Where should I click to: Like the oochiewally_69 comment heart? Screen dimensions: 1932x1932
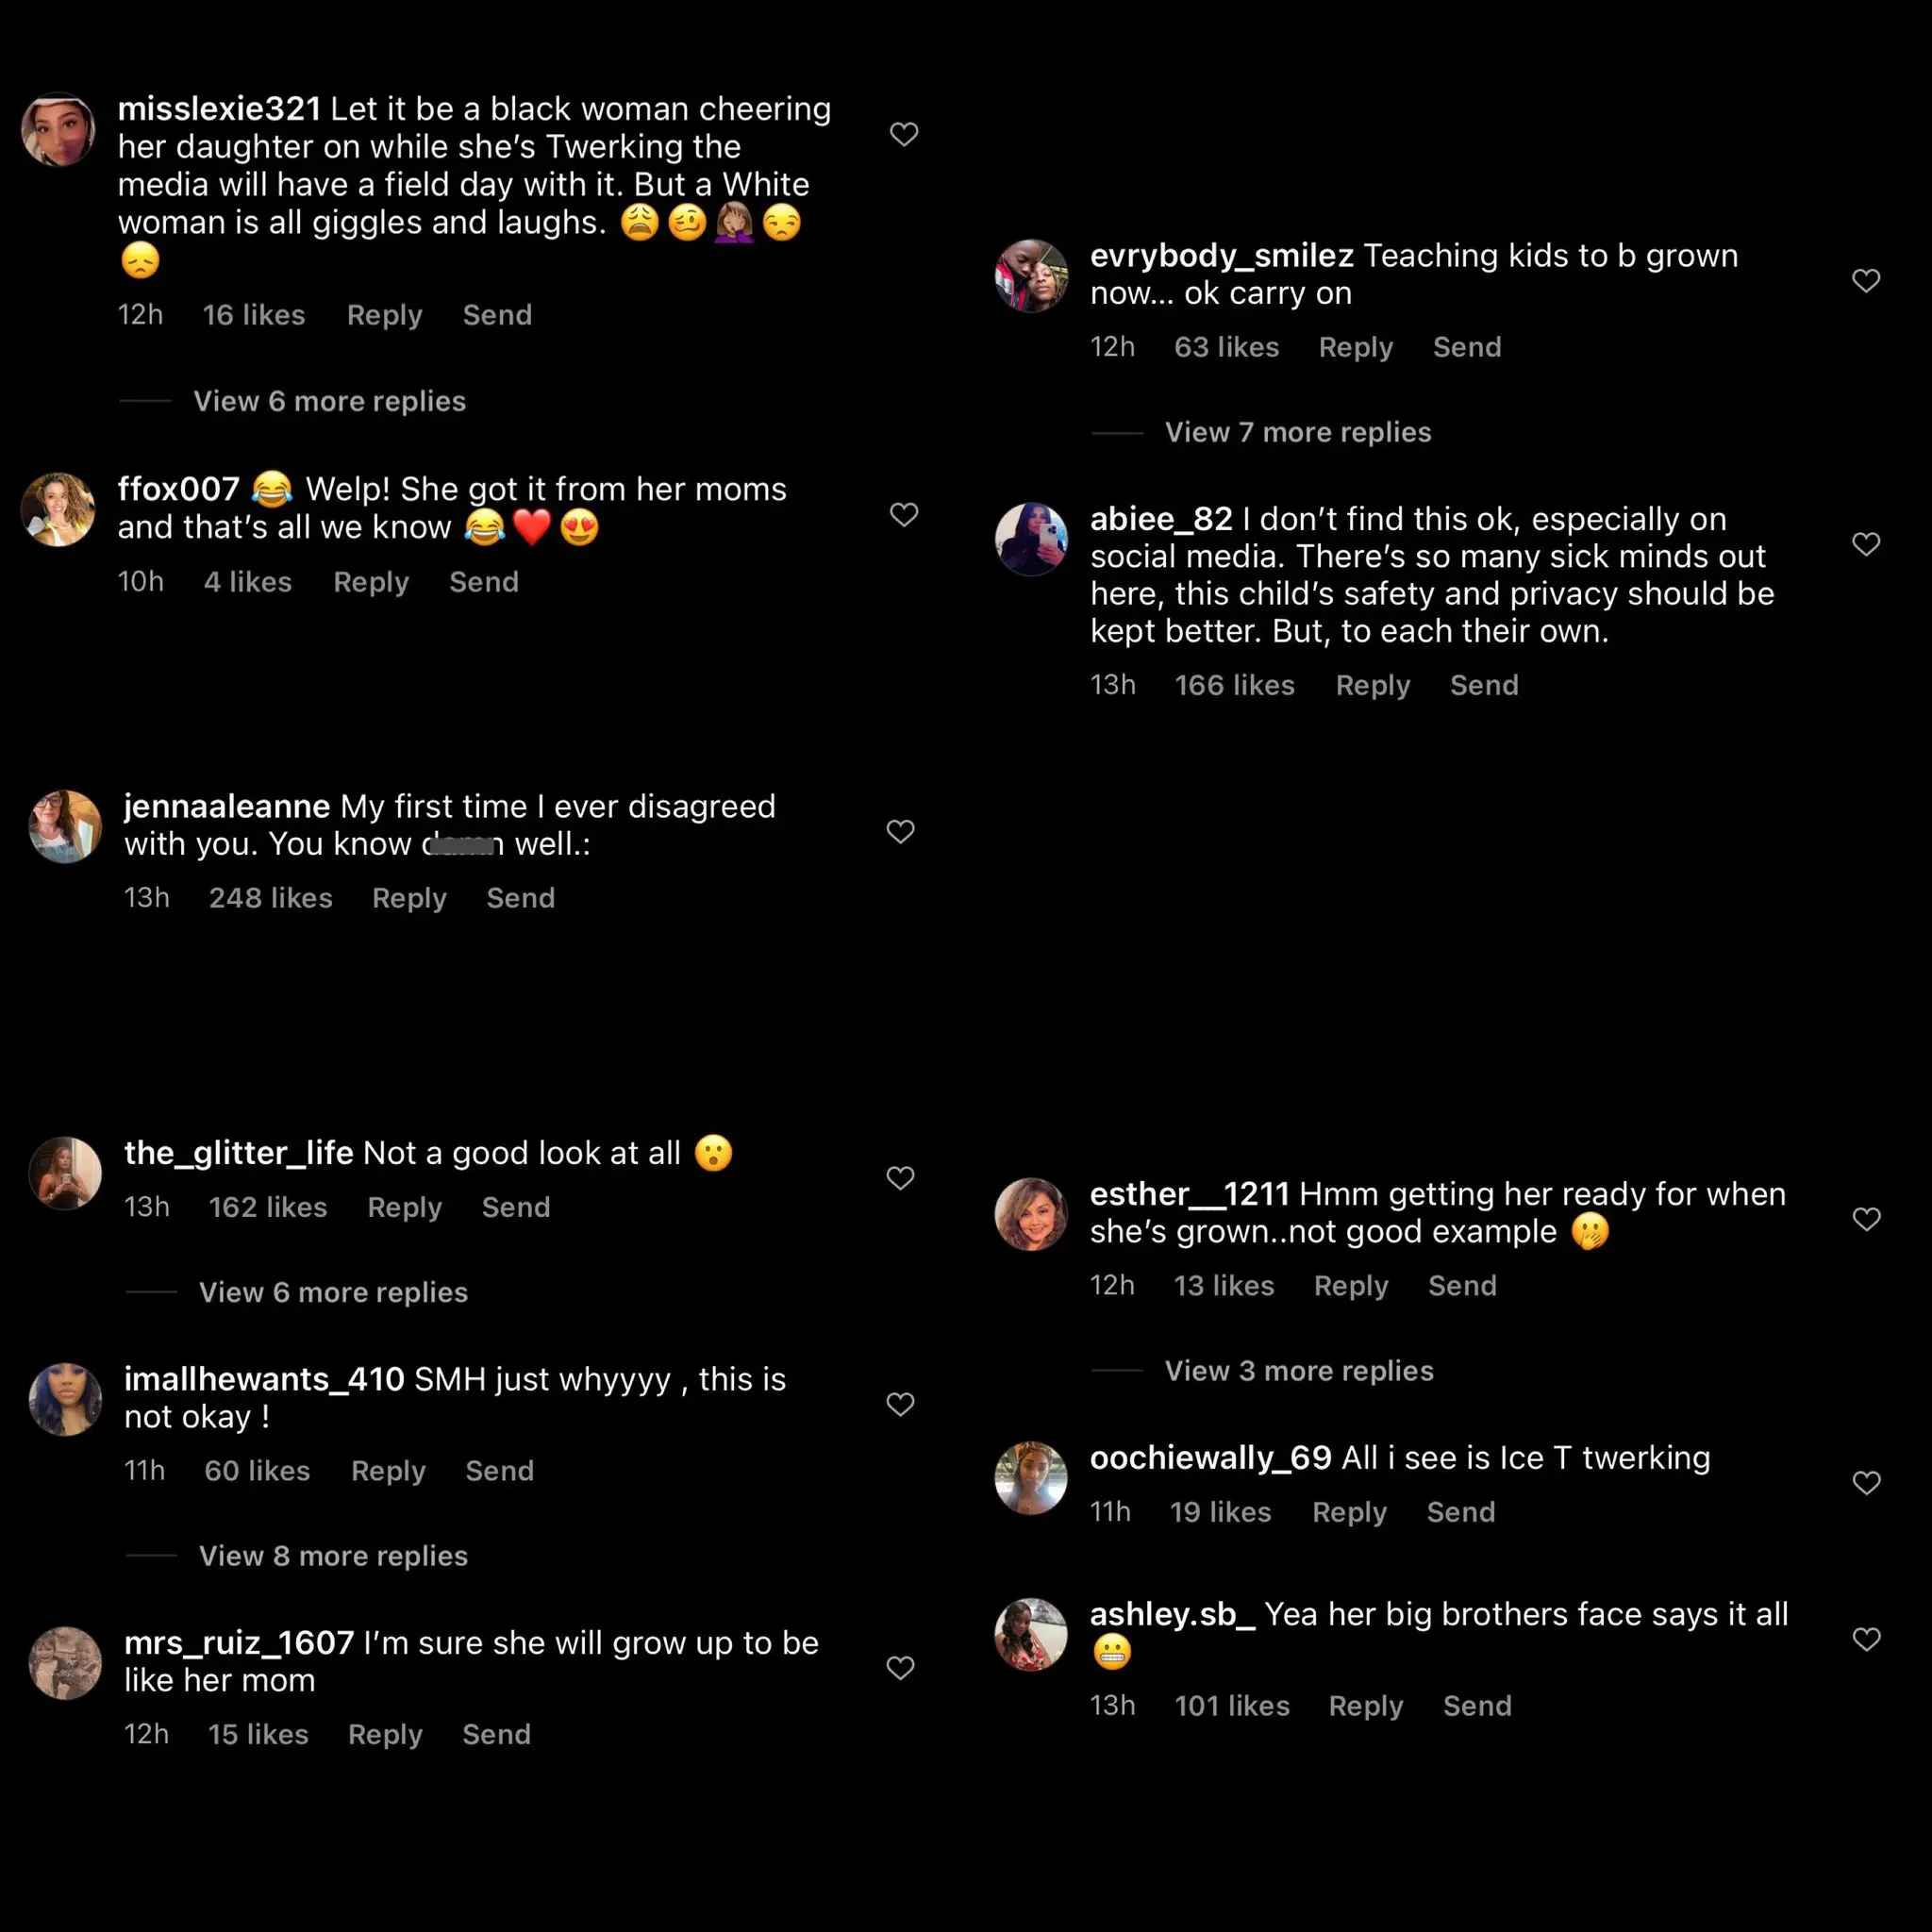tap(1866, 1482)
